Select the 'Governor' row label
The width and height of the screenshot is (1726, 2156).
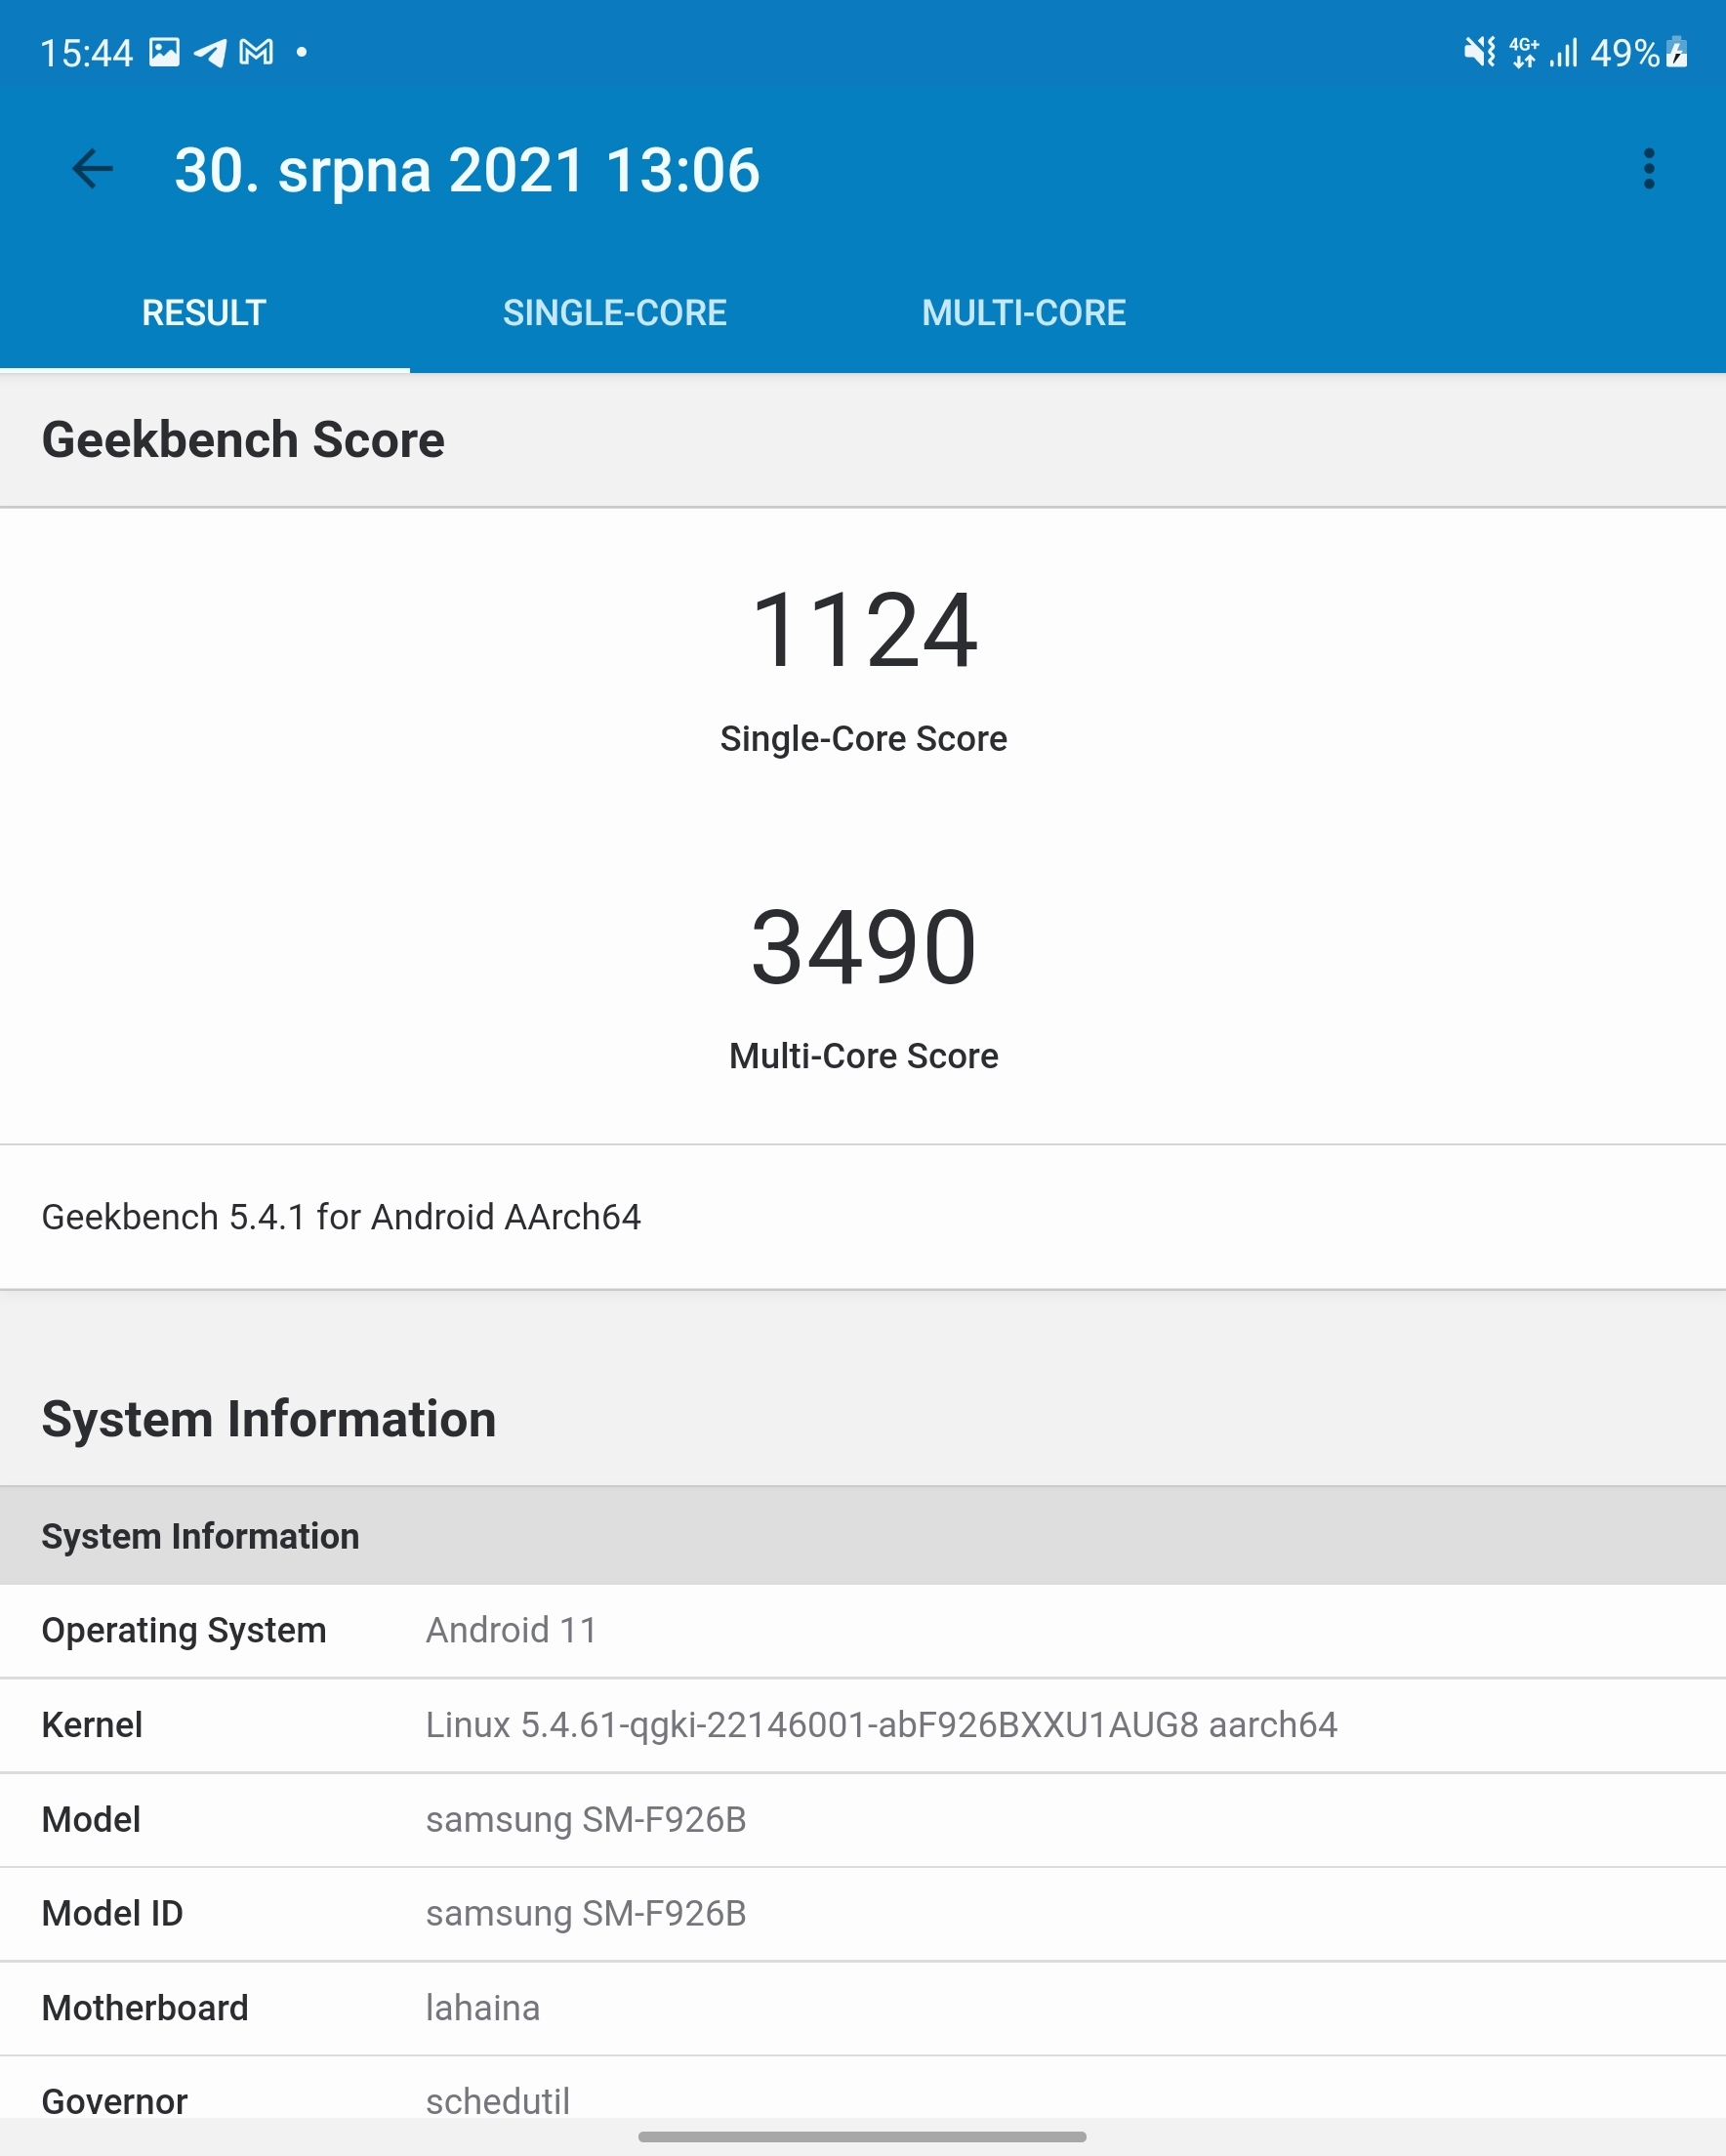[x=114, y=2101]
